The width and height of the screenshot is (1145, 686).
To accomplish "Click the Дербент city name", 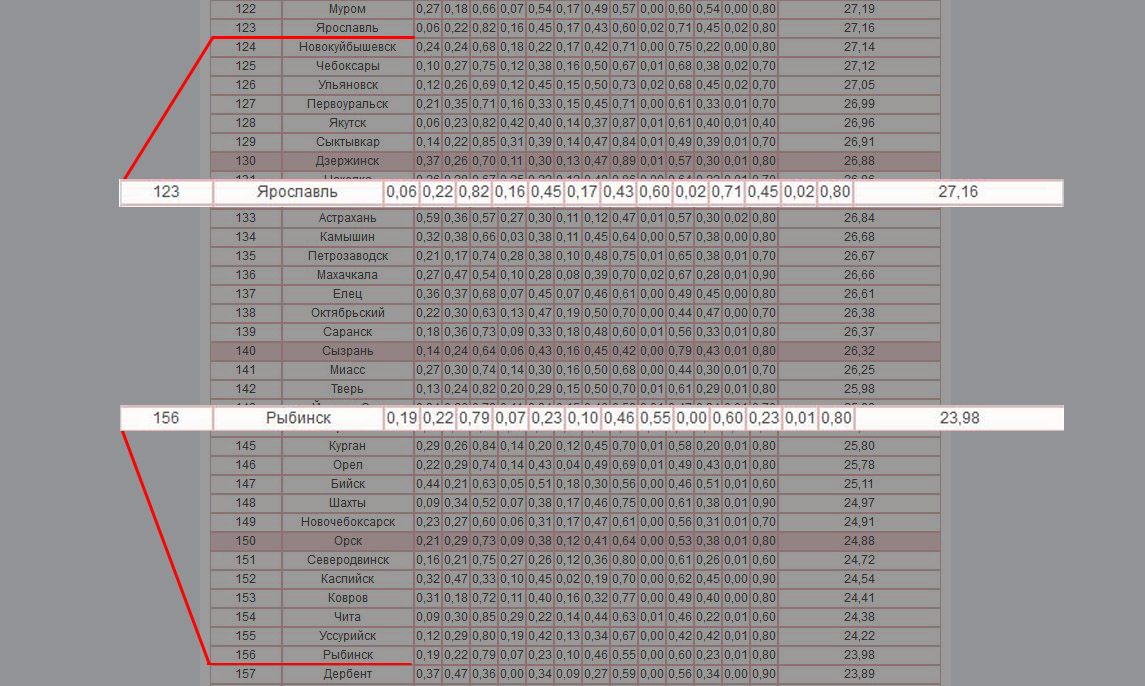I will 347,674.
